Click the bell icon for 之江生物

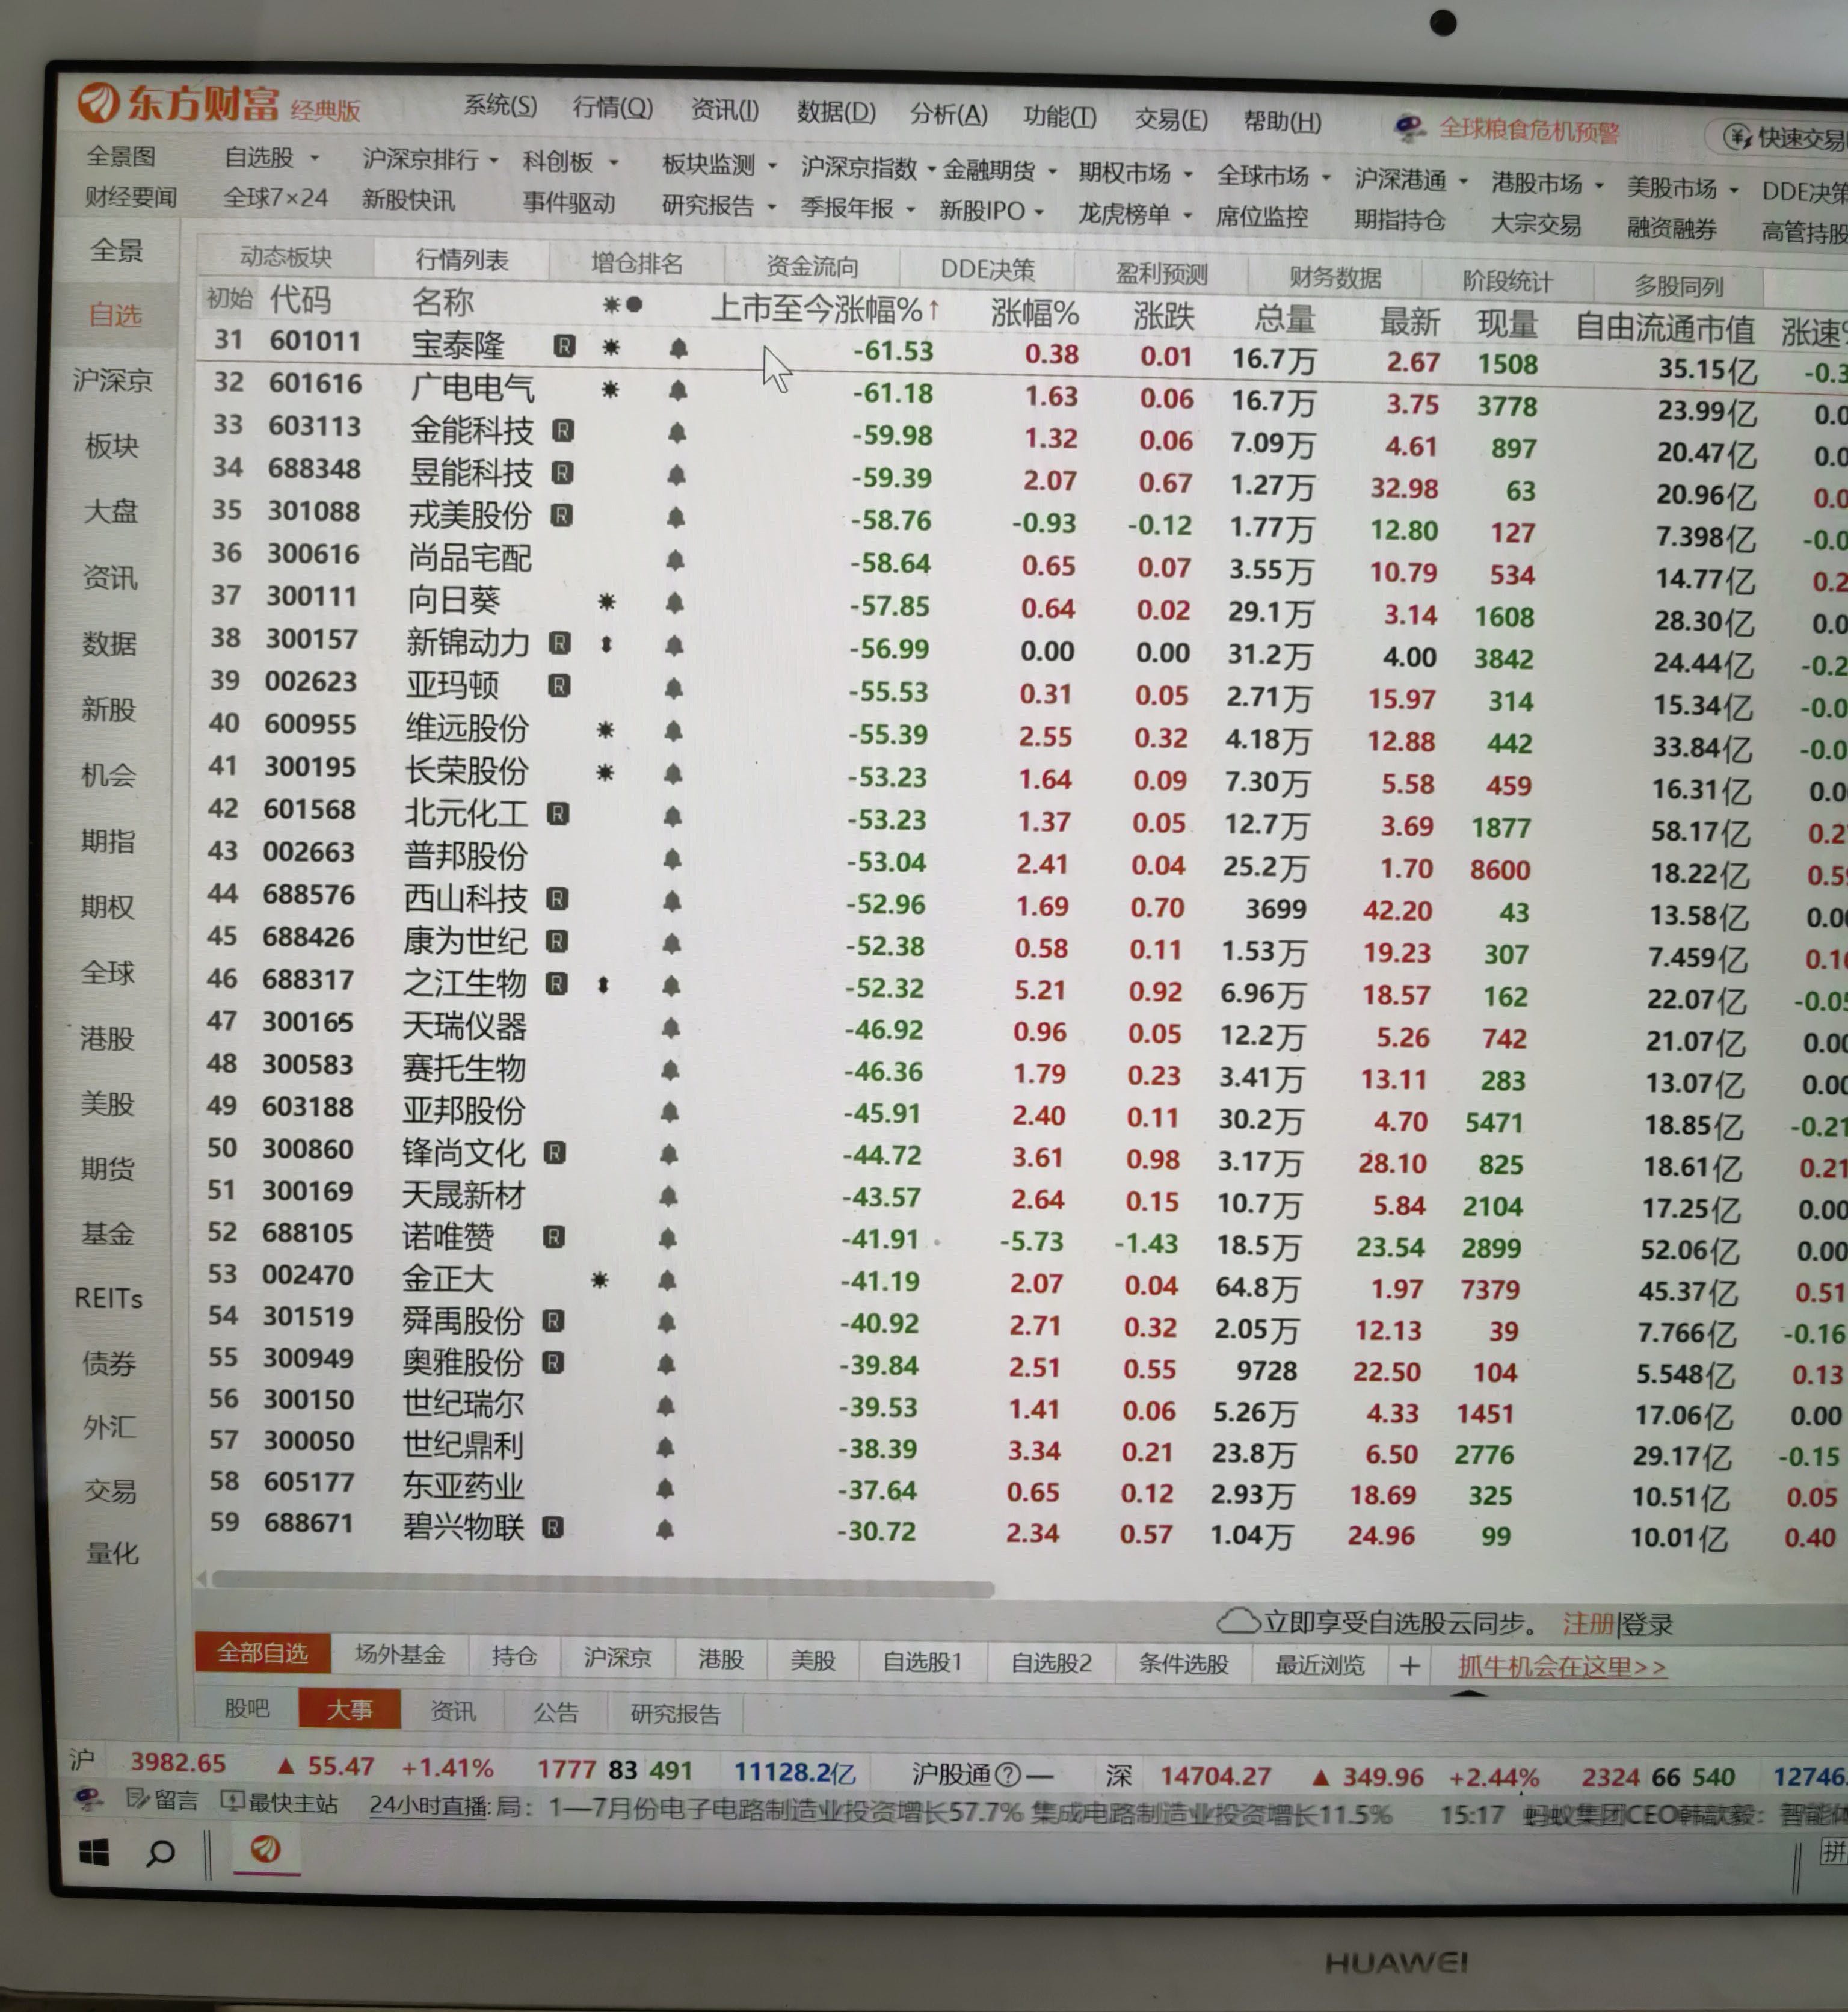[x=671, y=986]
